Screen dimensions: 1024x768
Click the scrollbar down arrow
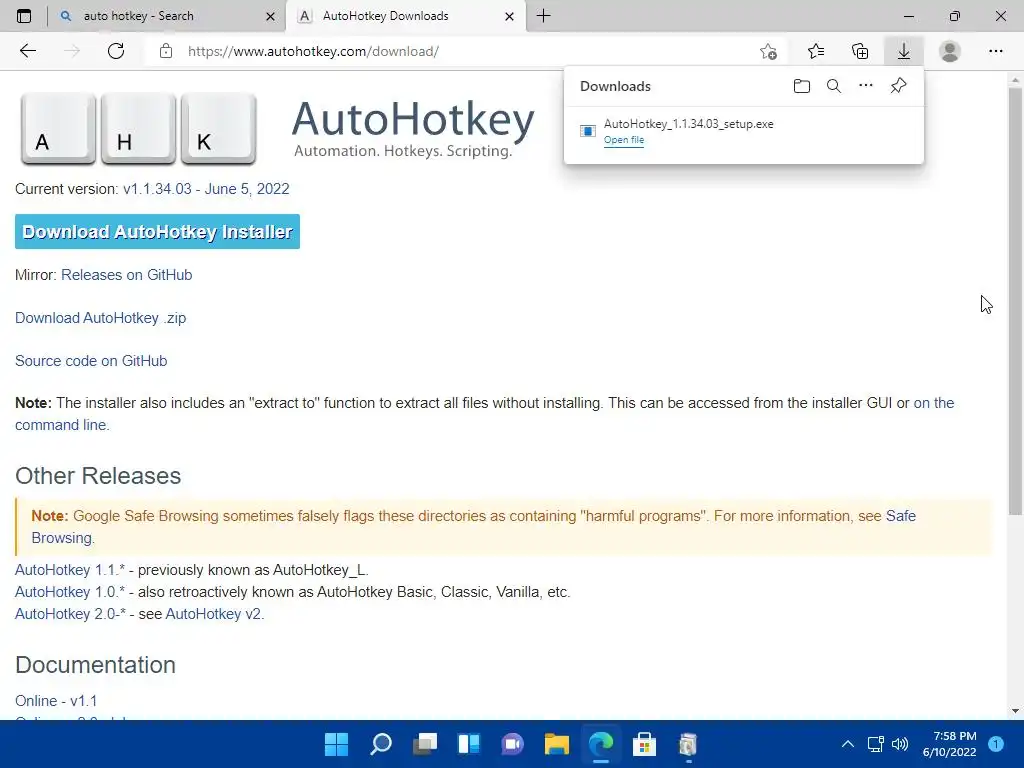(1015, 711)
